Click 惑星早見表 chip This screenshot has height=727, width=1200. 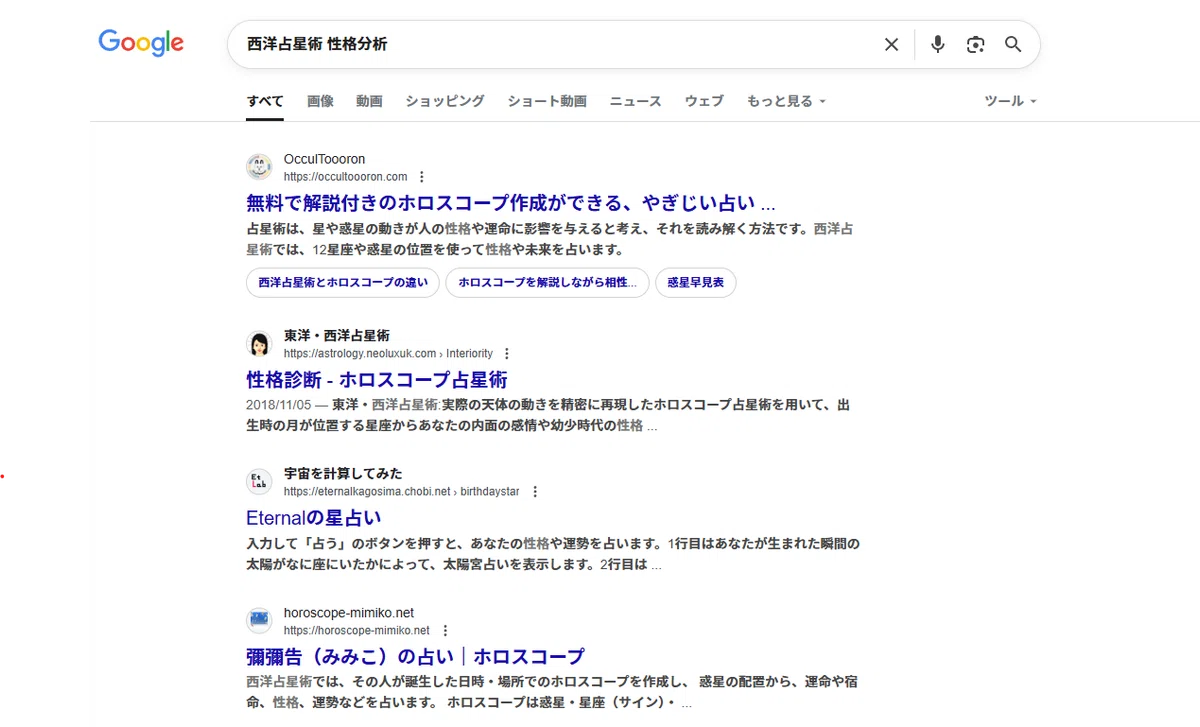pyautogui.click(x=696, y=283)
